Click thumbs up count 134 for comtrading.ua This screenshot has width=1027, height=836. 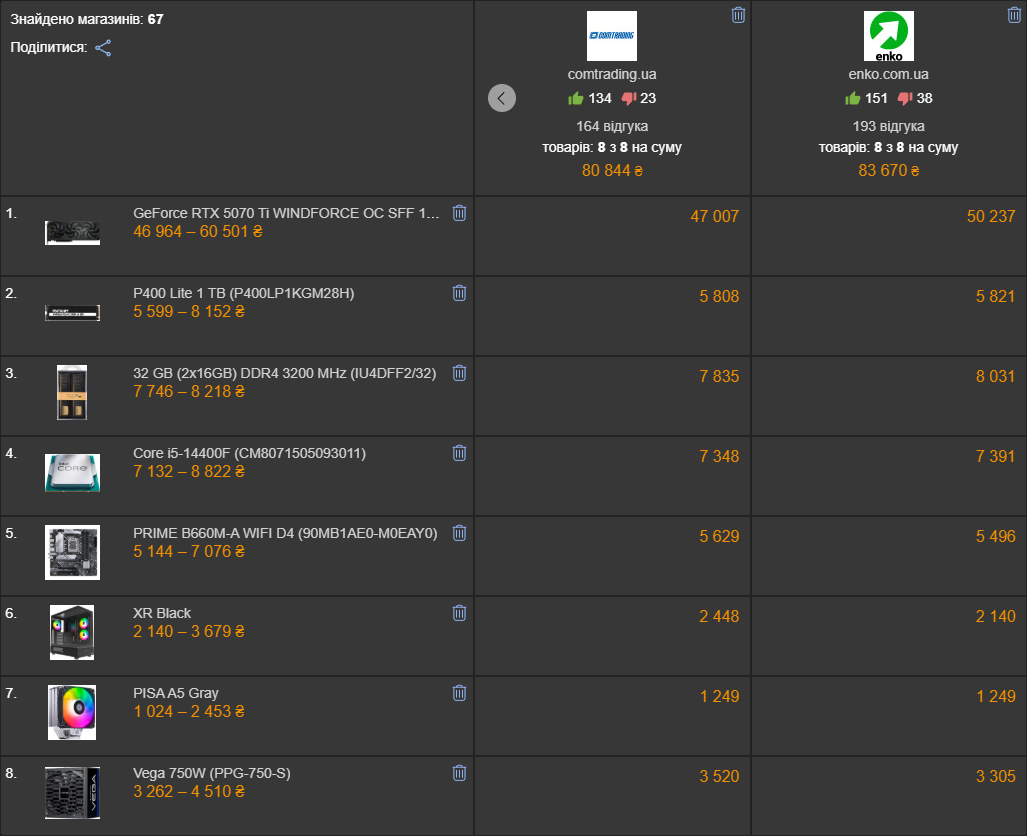pos(589,98)
